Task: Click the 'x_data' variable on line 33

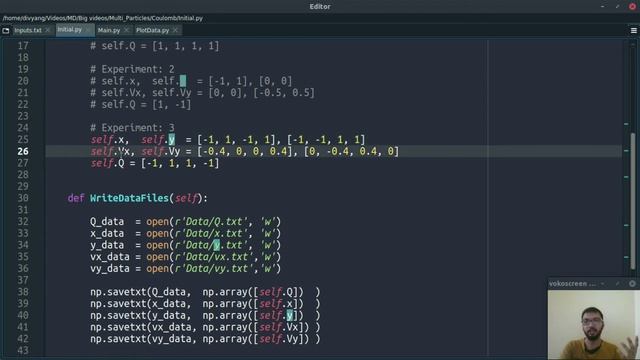Action: 107,233
